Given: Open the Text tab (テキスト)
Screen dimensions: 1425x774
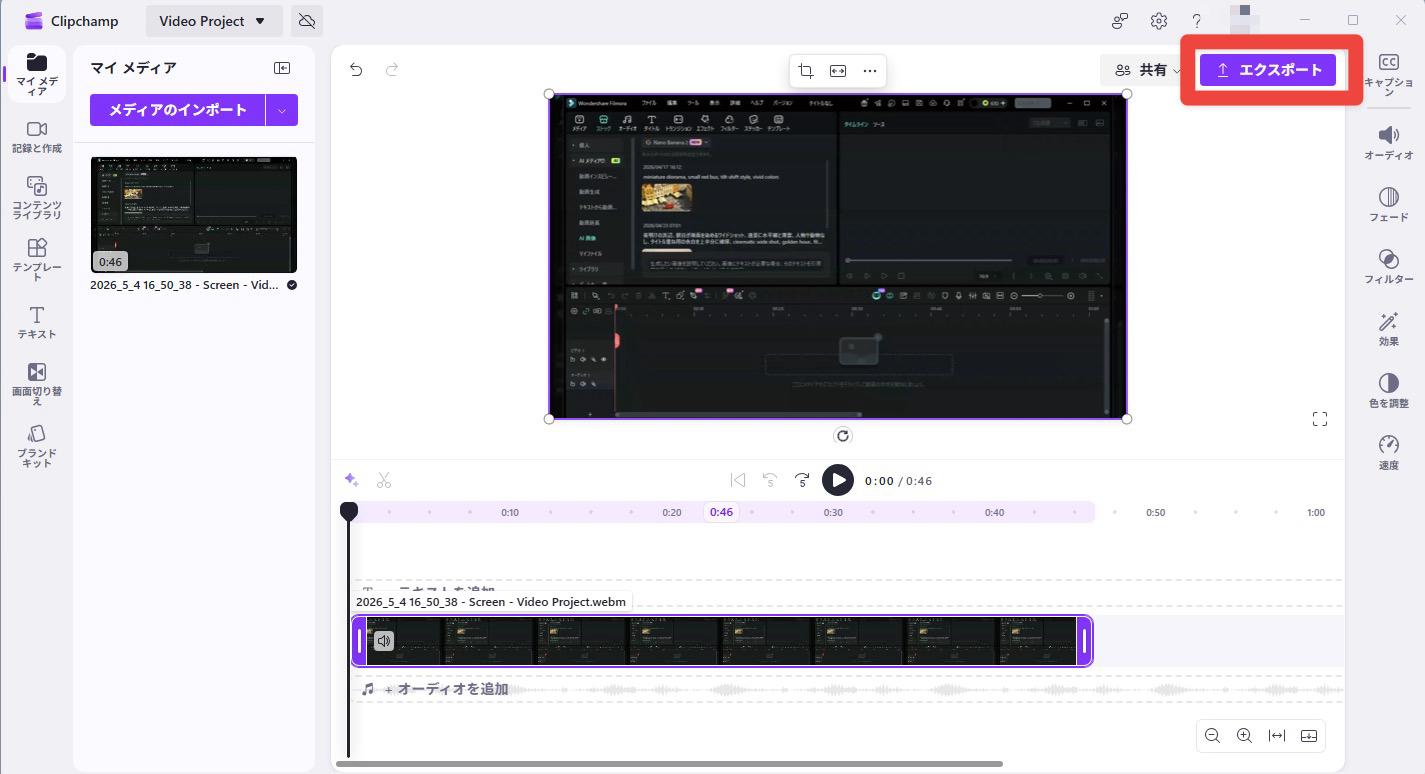Looking at the screenshot, I should (x=36, y=322).
